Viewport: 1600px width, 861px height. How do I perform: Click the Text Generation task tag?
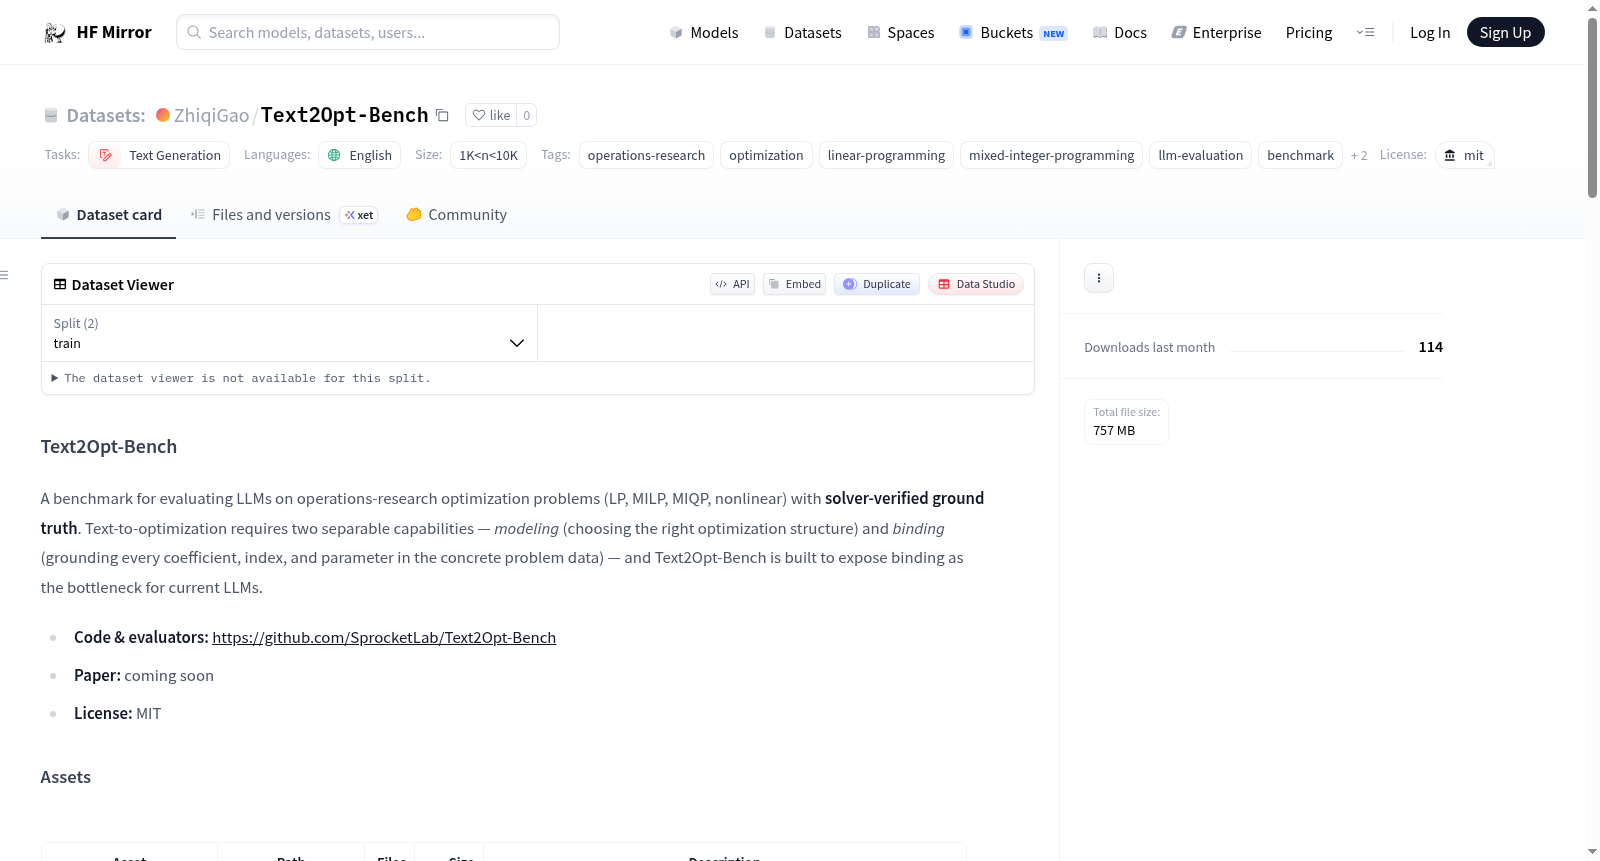click(159, 155)
